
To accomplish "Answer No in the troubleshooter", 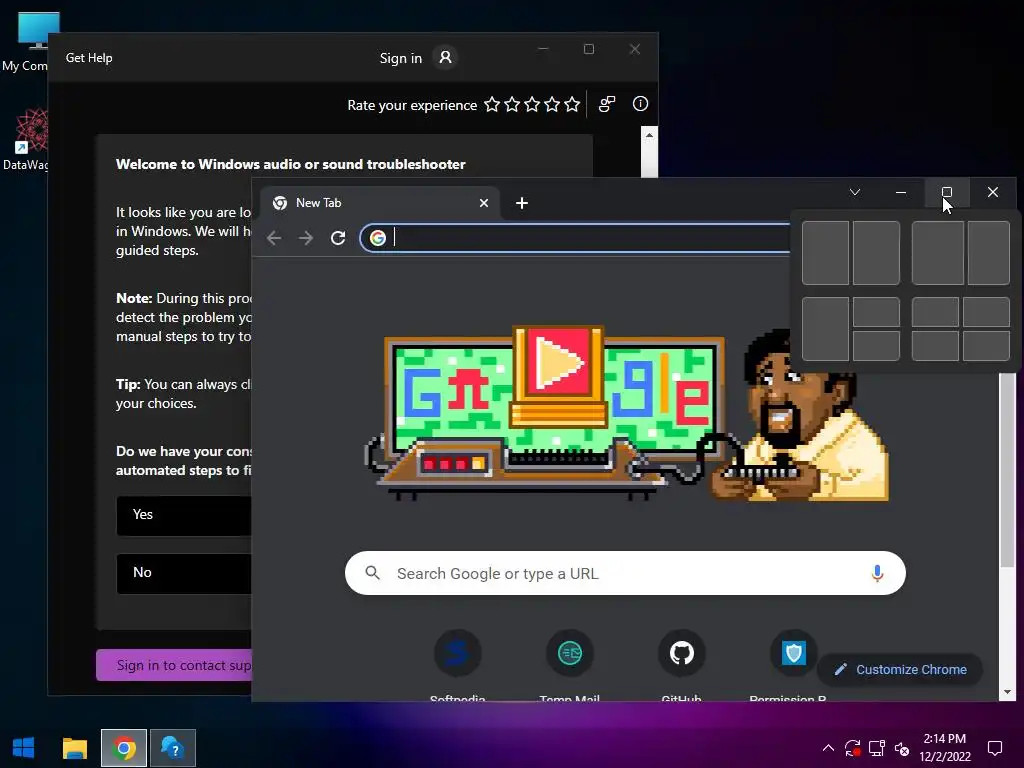I will pos(184,573).
